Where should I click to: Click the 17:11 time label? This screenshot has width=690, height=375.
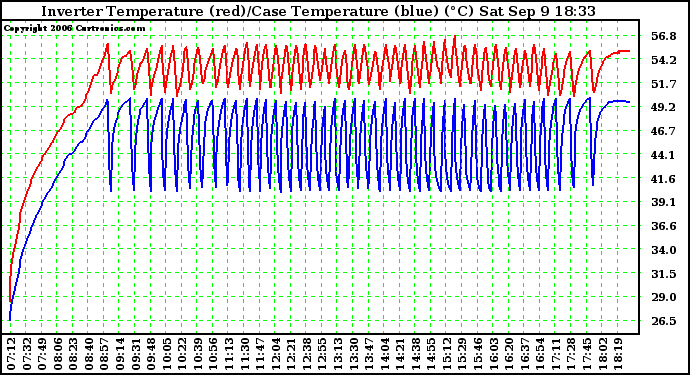click(556, 354)
